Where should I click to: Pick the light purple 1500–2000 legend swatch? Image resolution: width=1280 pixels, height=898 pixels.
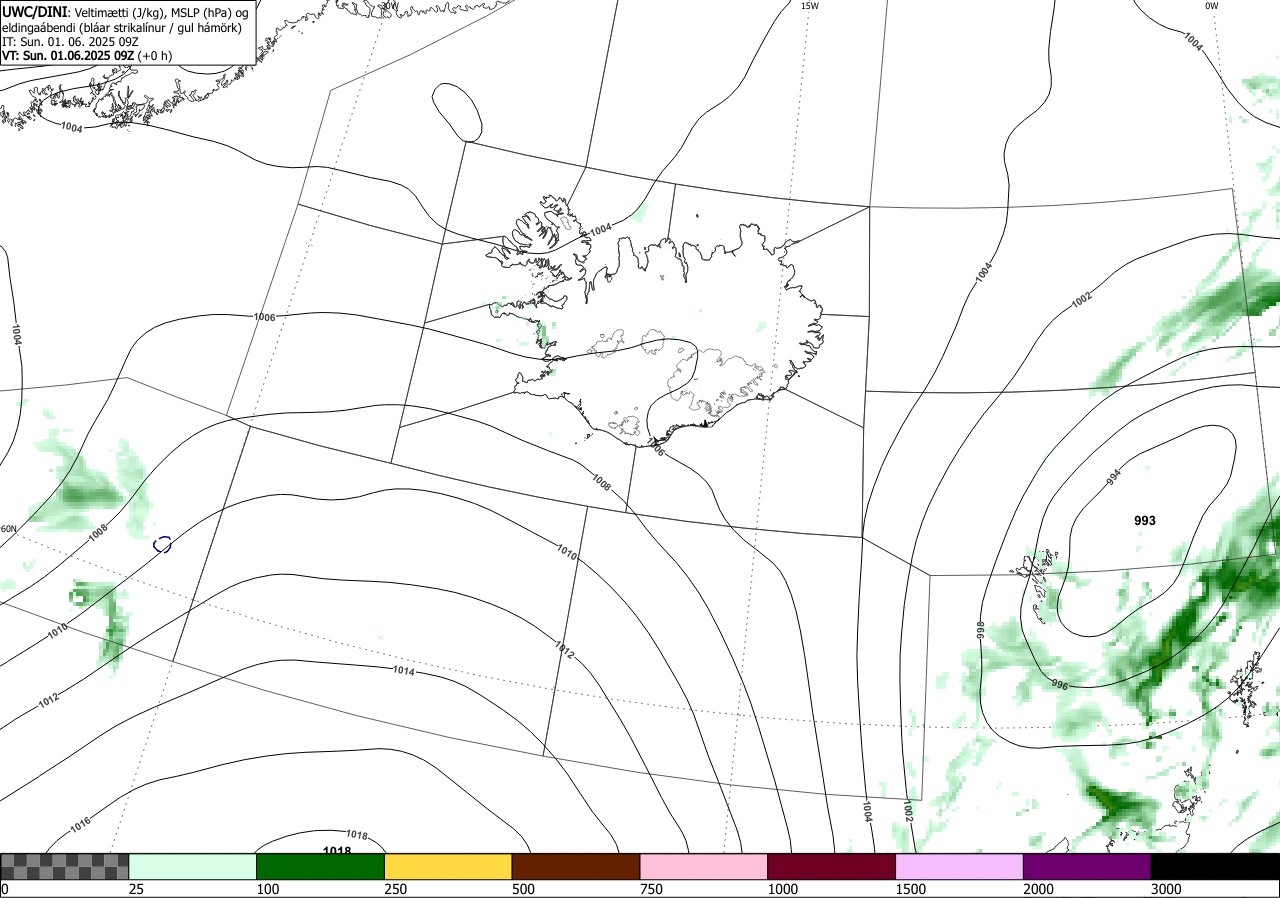(x=960, y=866)
